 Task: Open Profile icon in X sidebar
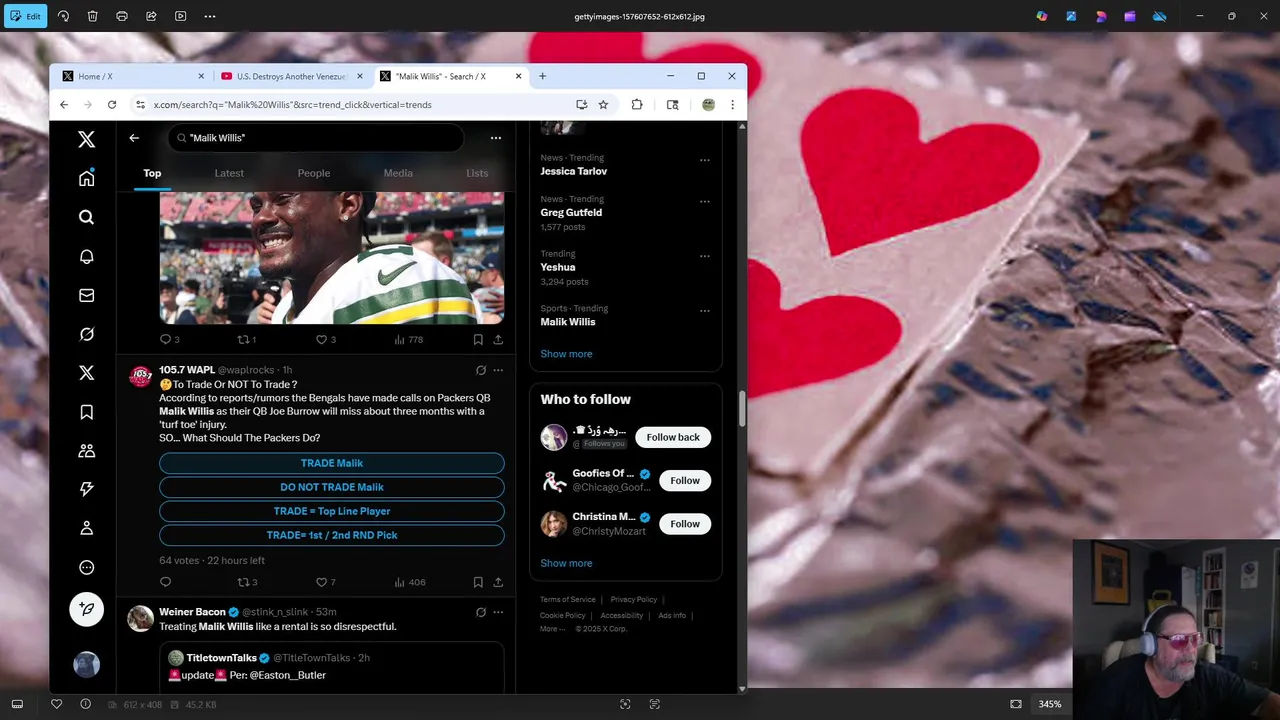click(87, 528)
